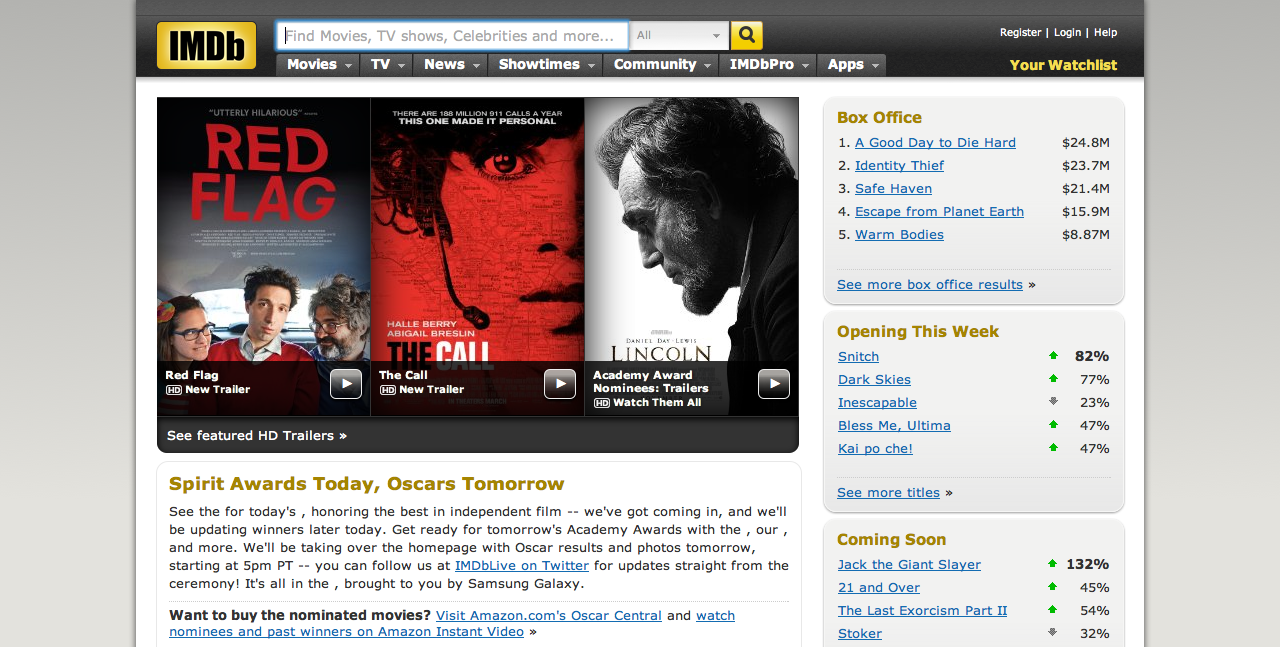The width and height of the screenshot is (1280, 647).
Task: Play the Red Flag trailer
Action: 346,384
